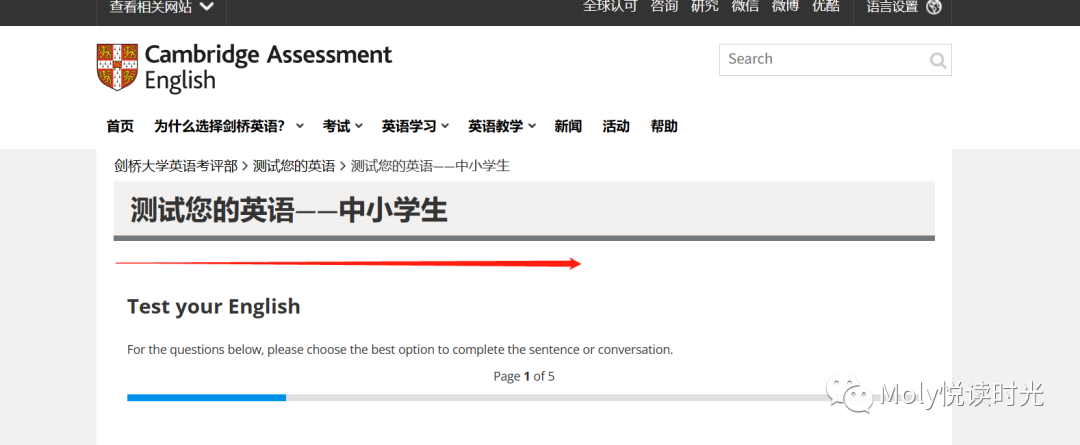Click the 剑桥大学英语考评部 breadcrumb link
This screenshot has height=445, width=1080.
176,166
